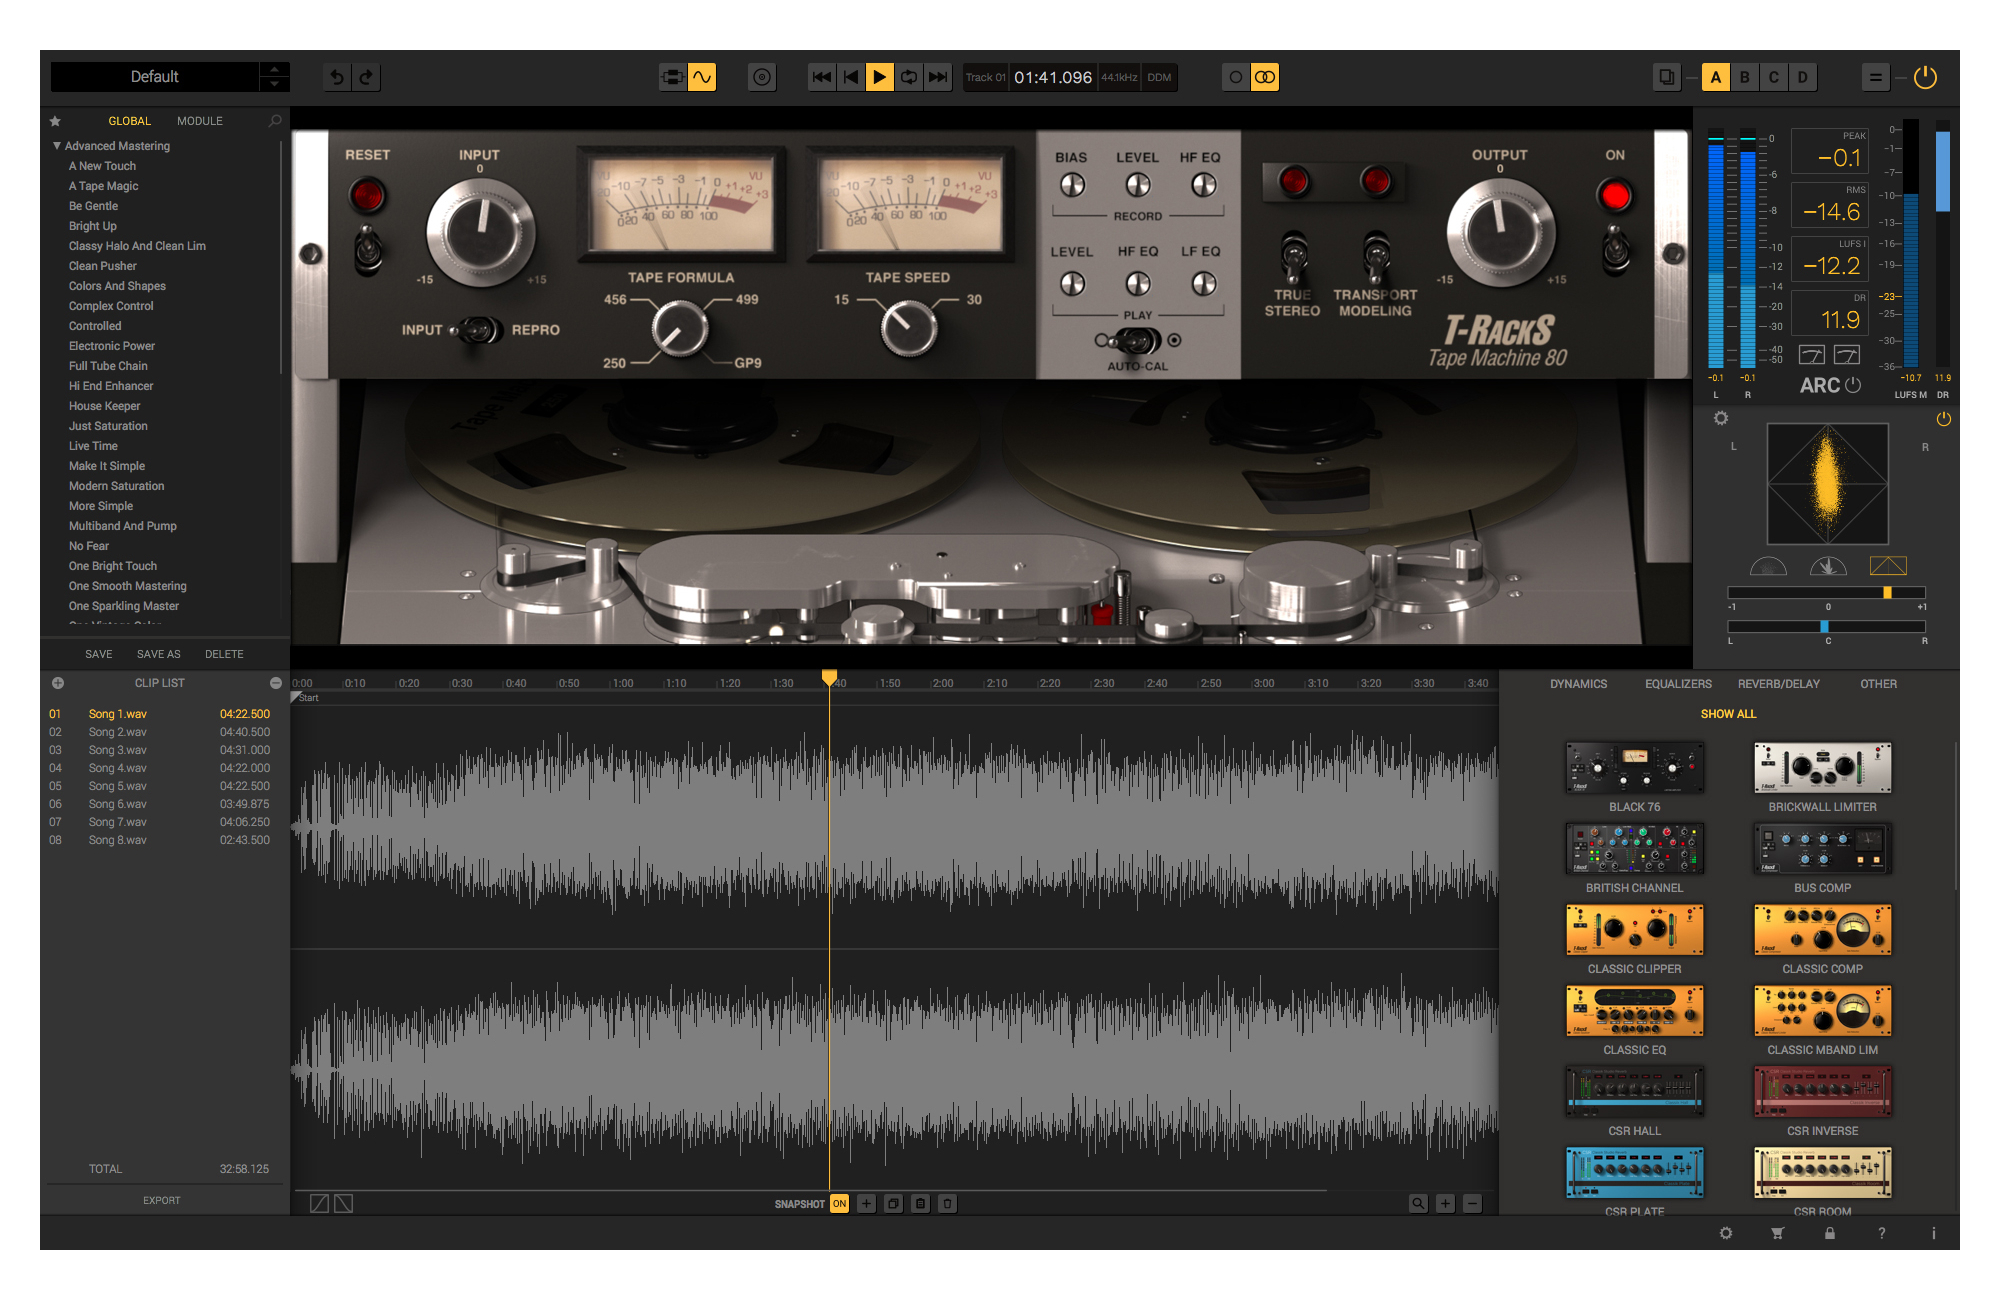
Task: Click the SAVE AS button
Action: click(x=159, y=654)
